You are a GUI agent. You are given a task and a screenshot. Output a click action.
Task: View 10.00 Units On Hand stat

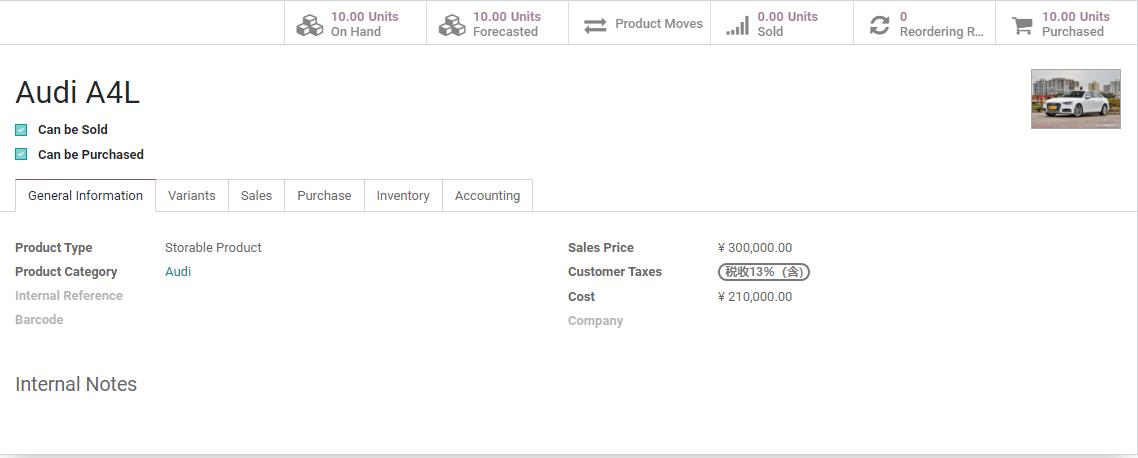356,23
